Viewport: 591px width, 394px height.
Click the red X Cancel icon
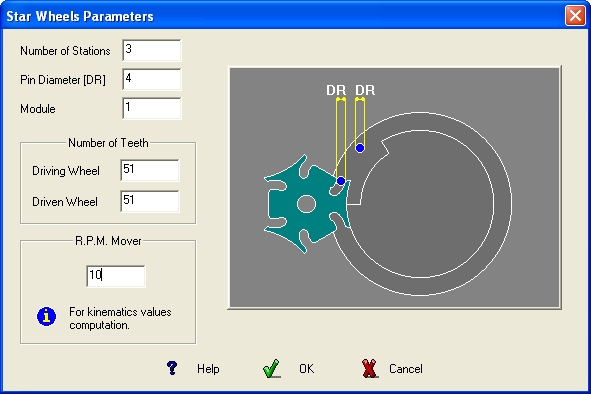pyautogui.click(x=369, y=368)
